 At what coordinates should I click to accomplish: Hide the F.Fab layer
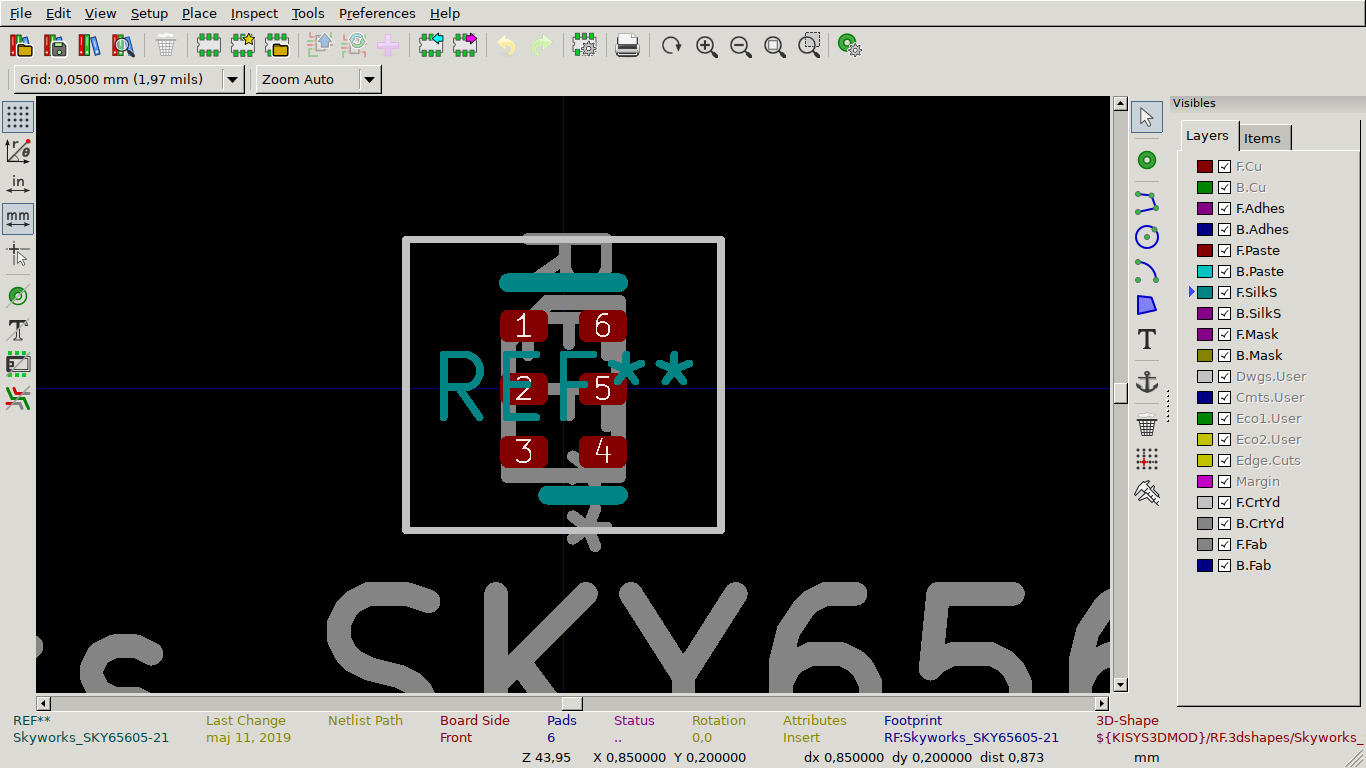[x=1224, y=544]
